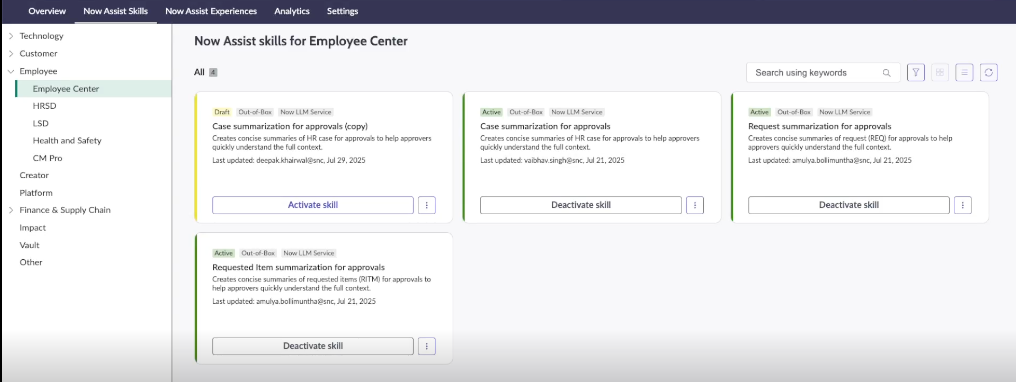Open 'Request summarization for approvals' title
This screenshot has width=1016, height=382.
[820, 126]
